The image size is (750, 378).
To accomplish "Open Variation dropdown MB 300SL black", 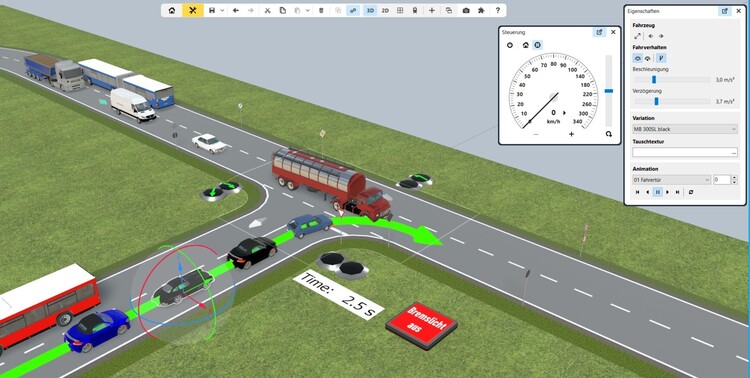I will (x=685, y=129).
